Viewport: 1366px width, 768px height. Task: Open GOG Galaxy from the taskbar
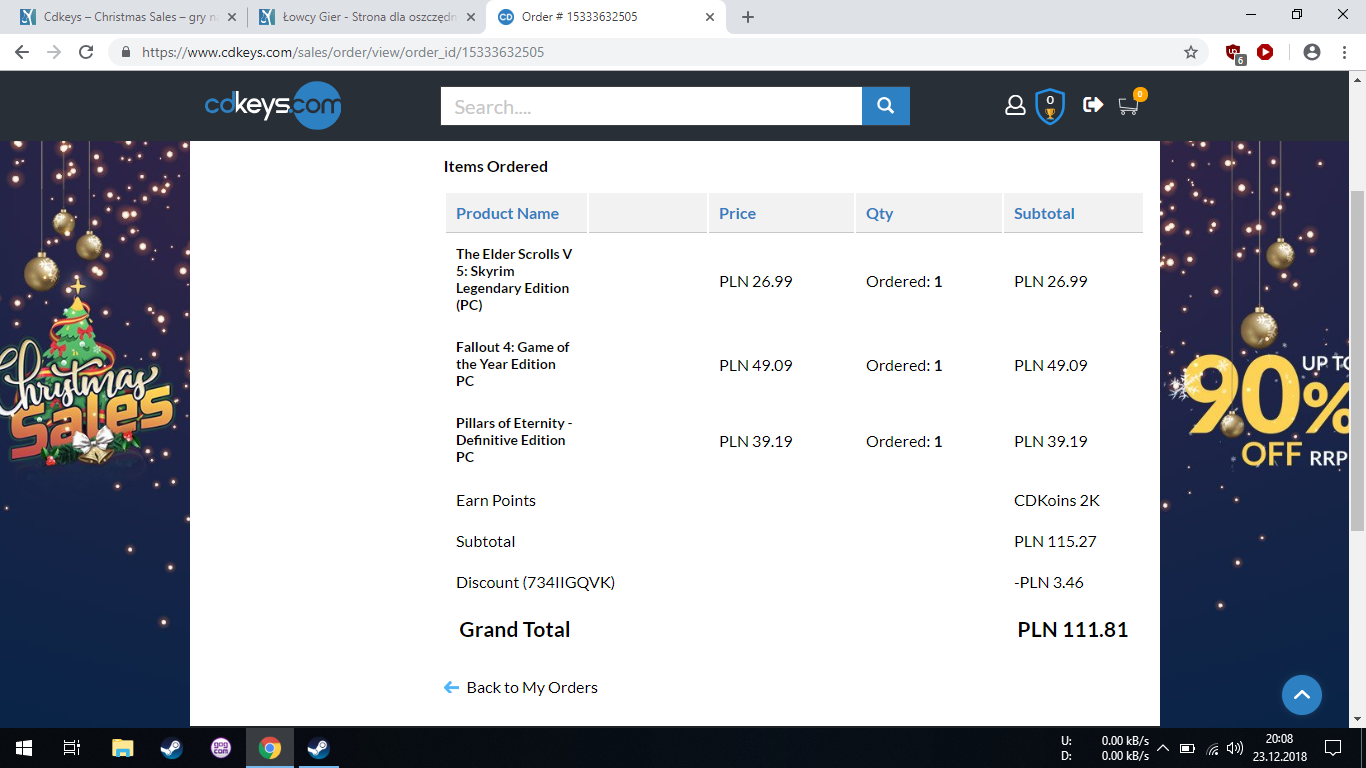click(x=221, y=747)
